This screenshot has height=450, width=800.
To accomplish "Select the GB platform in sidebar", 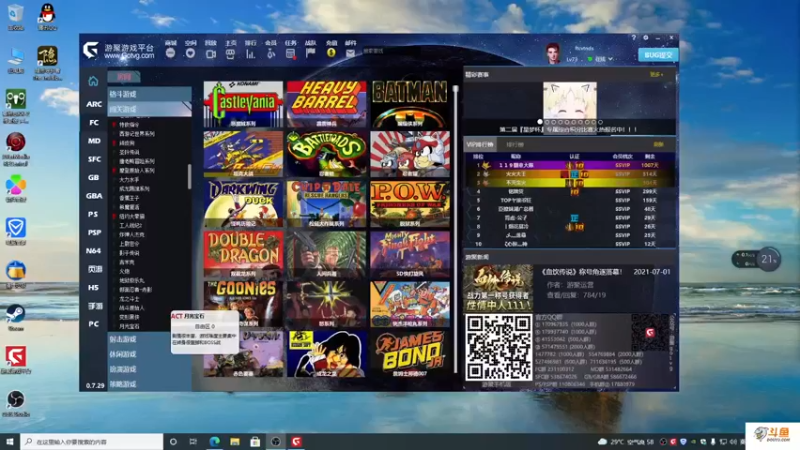I will (x=93, y=178).
